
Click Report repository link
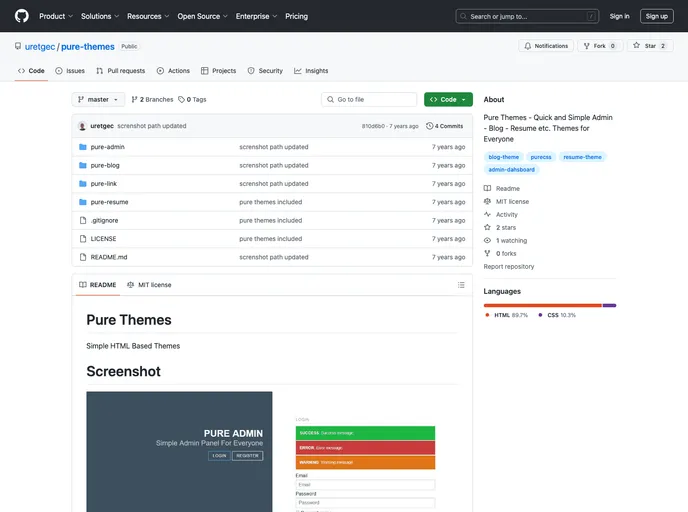pyautogui.click(x=509, y=266)
